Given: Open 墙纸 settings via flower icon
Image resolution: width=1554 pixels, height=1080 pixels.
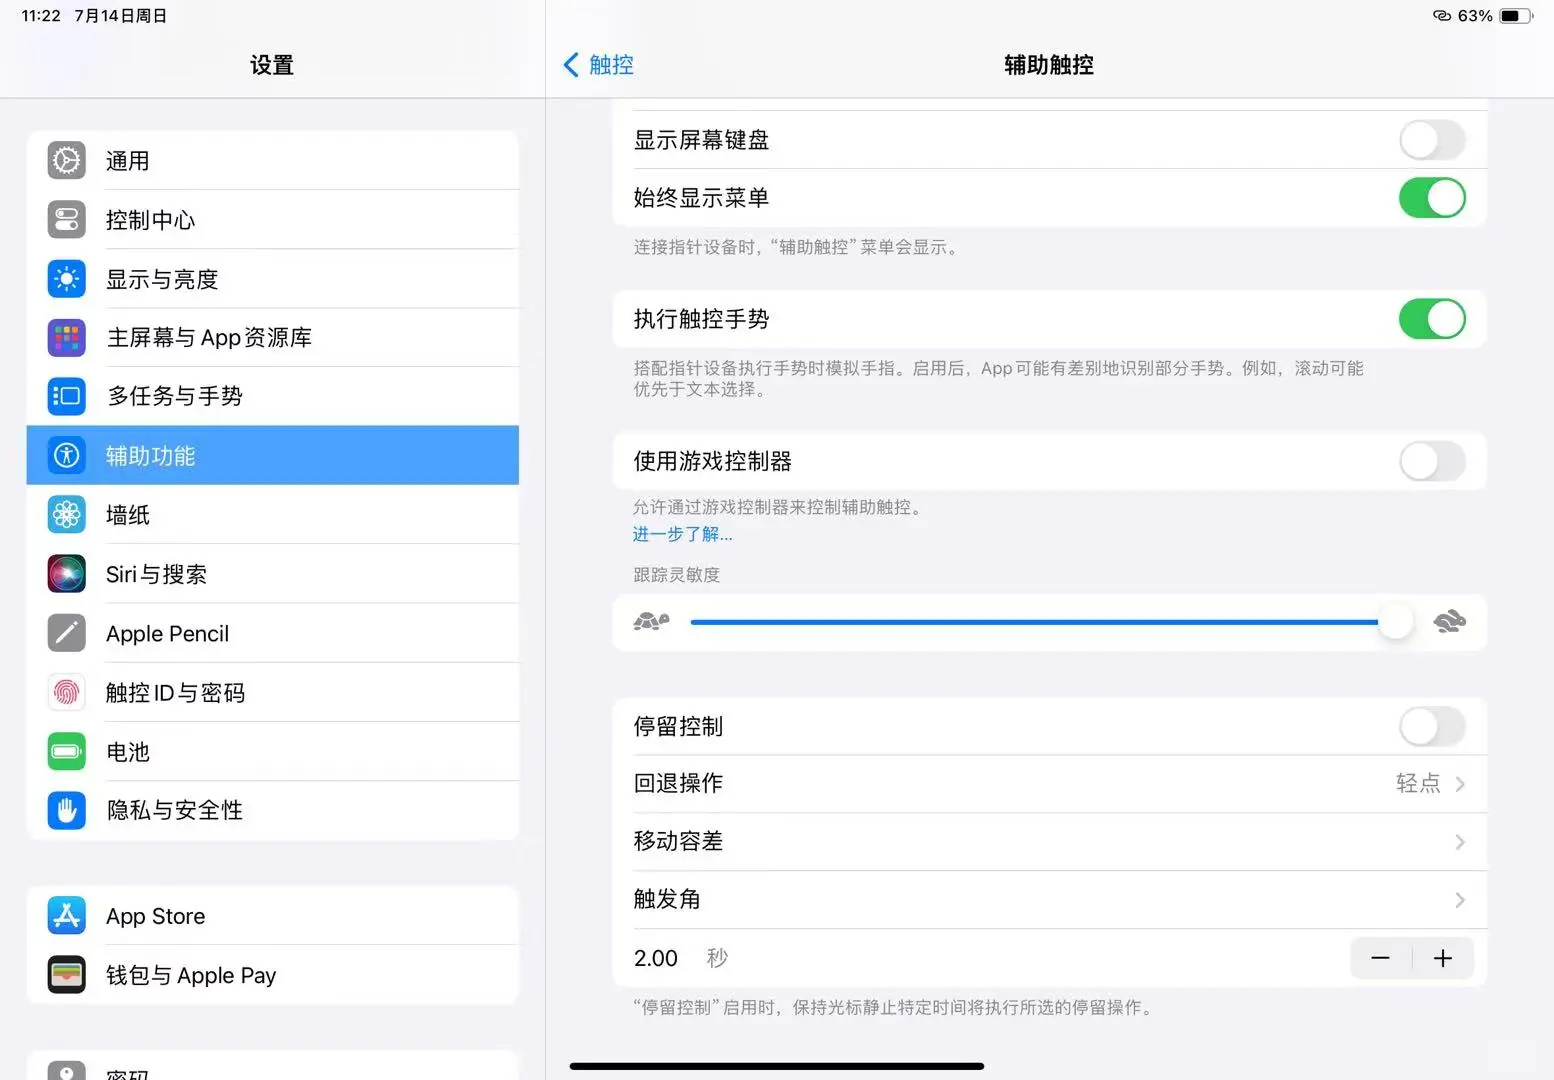Looking at the screenshot, I should coord(65,514).
